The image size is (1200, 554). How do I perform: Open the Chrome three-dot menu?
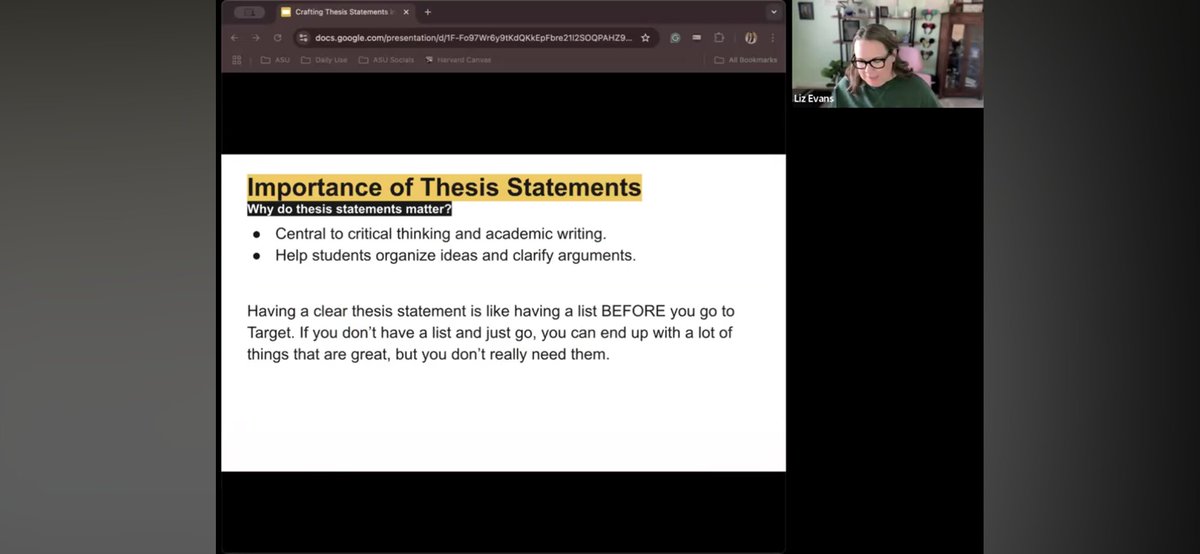pos(774,38)
